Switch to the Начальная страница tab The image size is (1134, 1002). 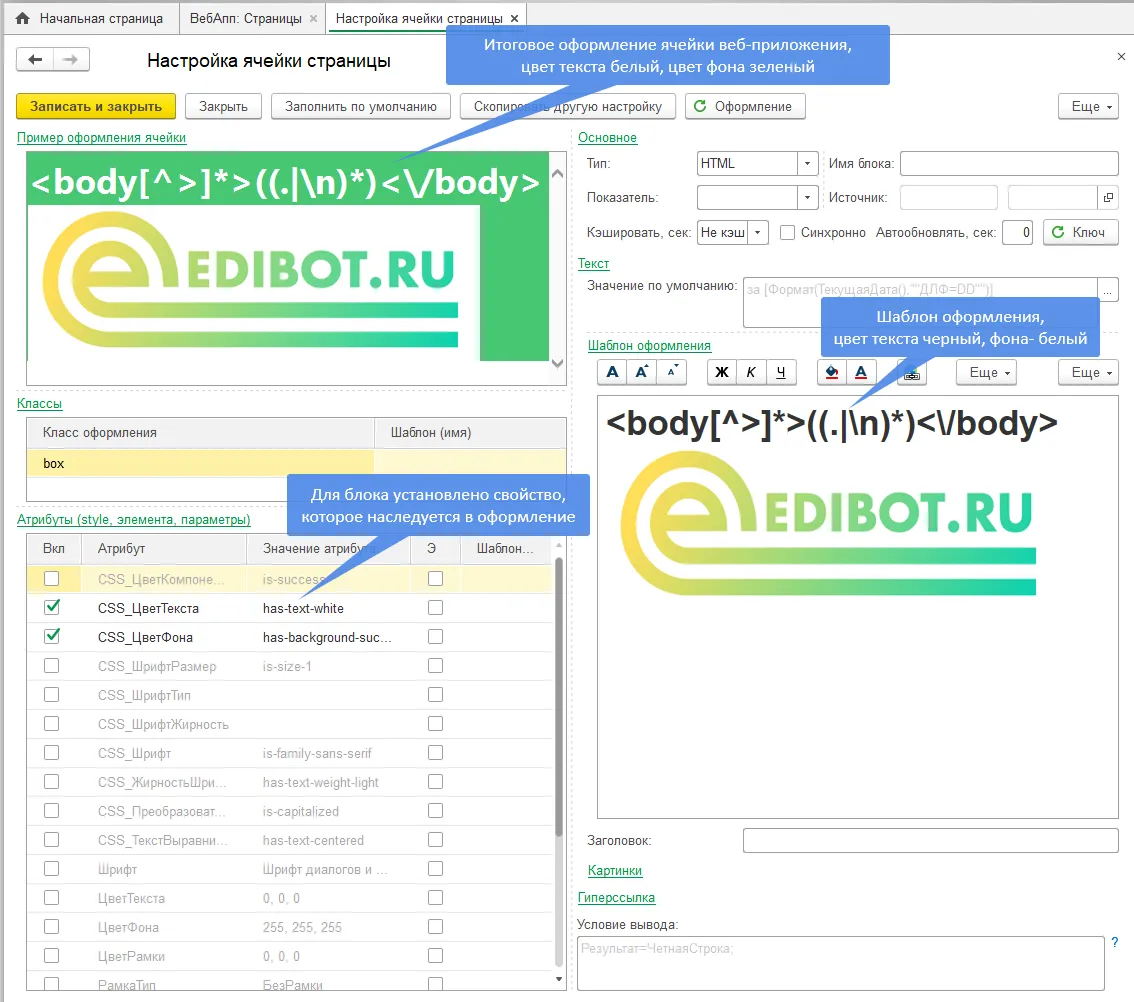coord(91,18)
